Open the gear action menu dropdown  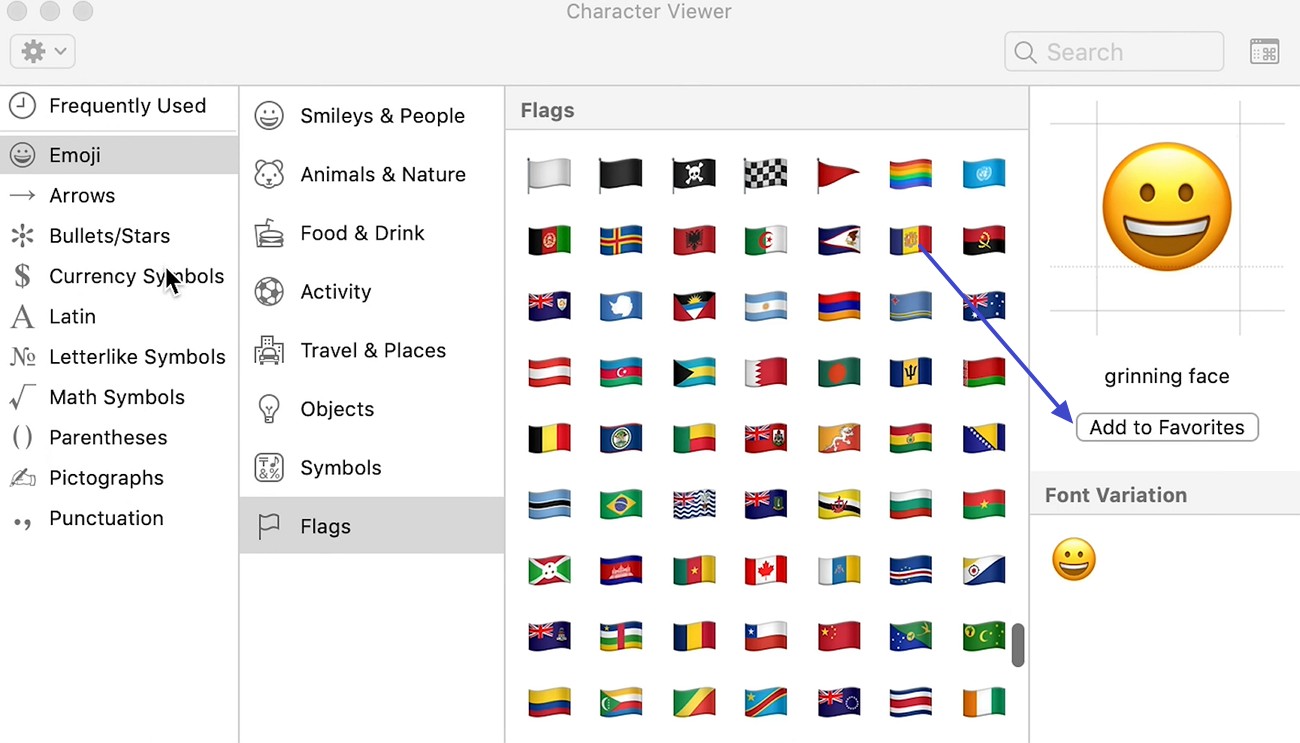pos(42,51)
